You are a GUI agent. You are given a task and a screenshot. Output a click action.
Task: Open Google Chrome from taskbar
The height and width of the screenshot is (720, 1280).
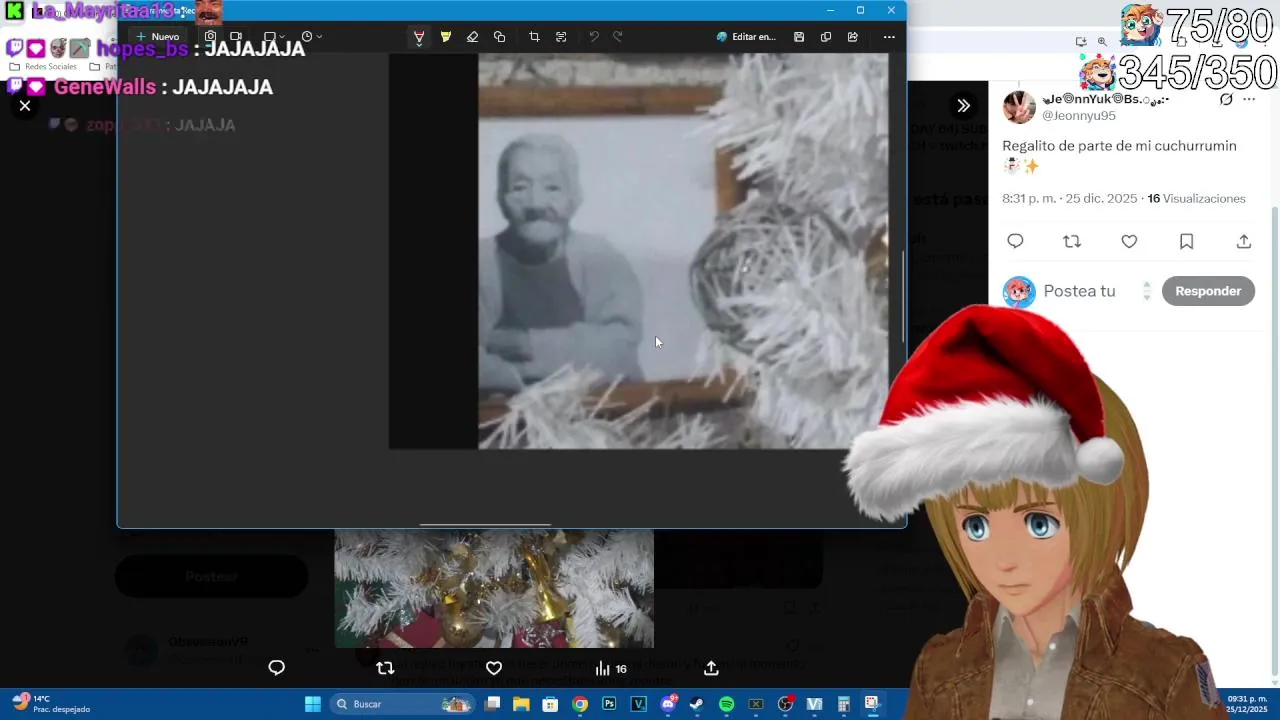[580, 704]
